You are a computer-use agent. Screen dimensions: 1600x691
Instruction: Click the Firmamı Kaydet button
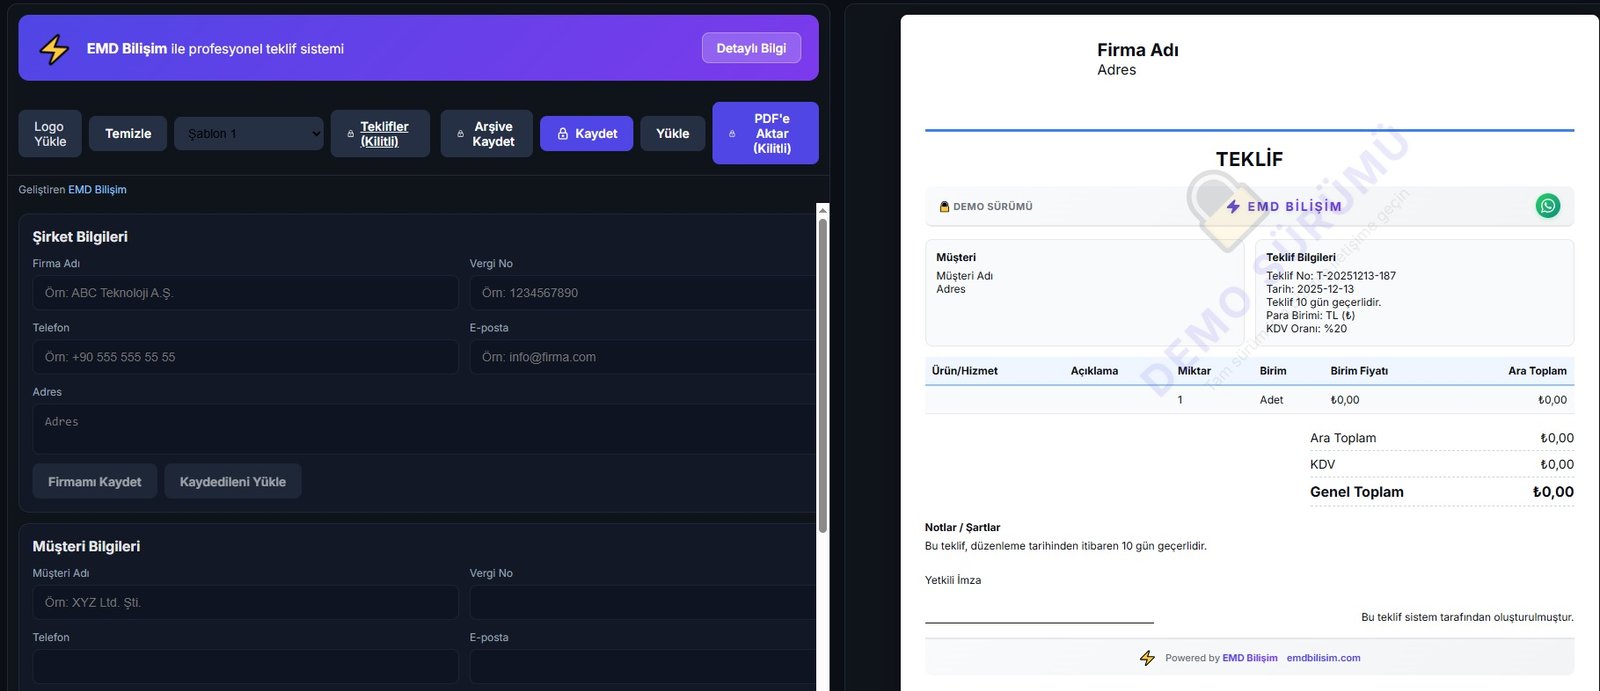click(x=95, y=482)
